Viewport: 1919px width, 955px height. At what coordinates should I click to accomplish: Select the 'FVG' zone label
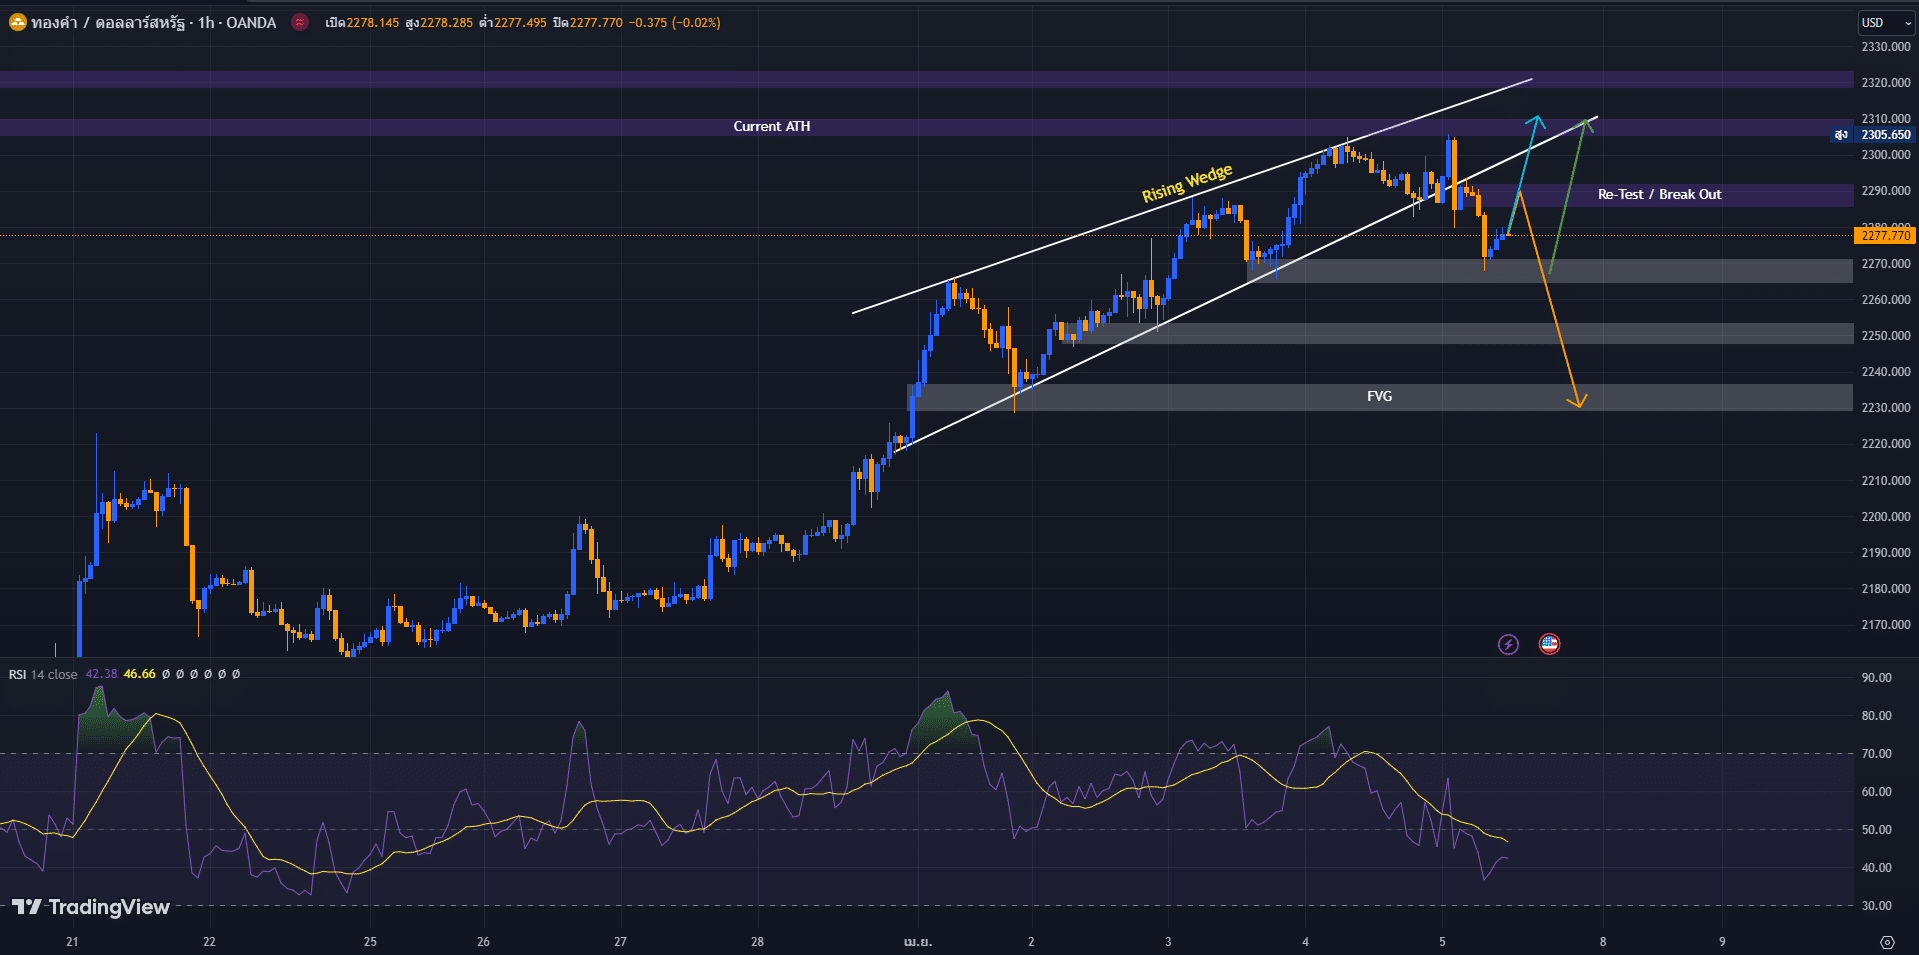point(1379,396)
